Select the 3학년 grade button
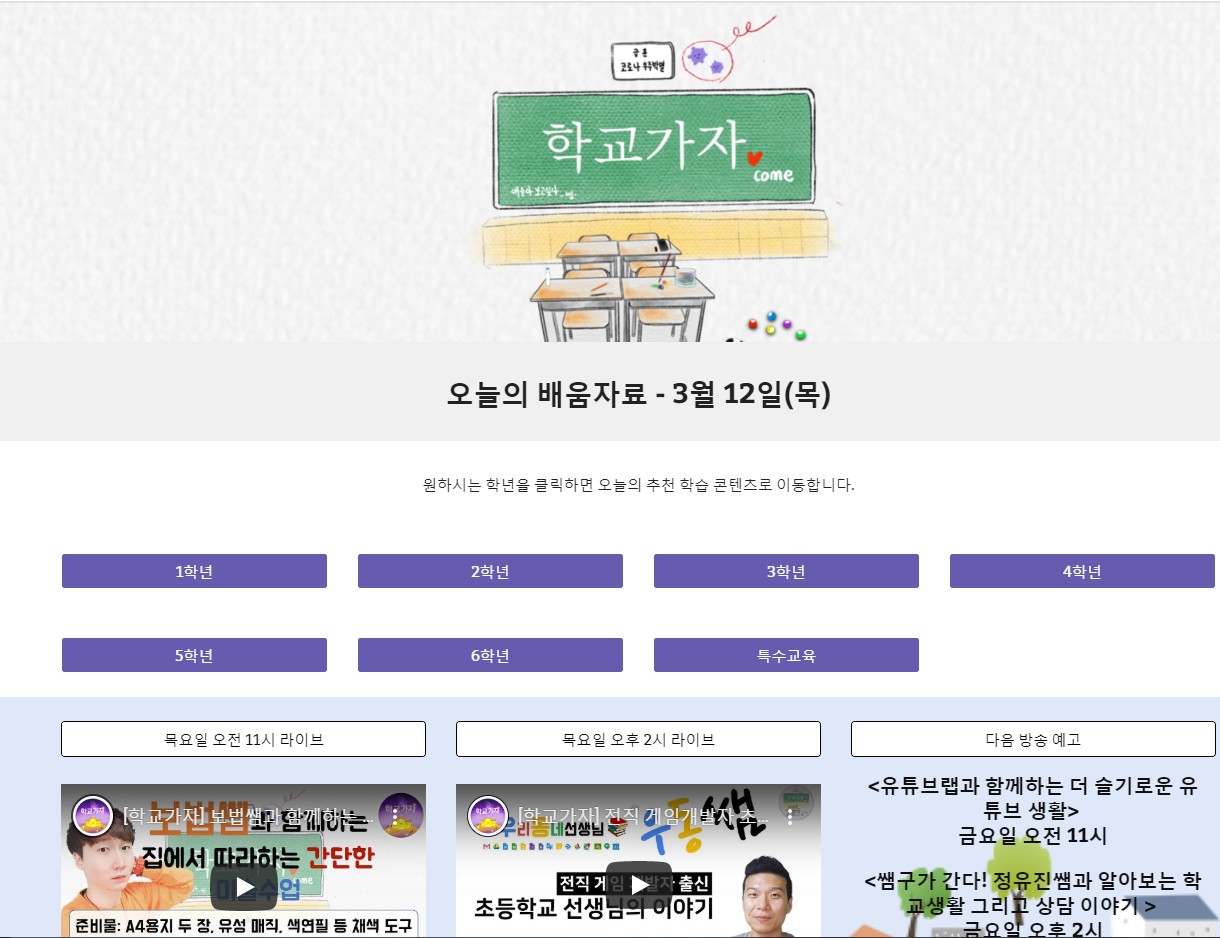 (x=786, y=571)
